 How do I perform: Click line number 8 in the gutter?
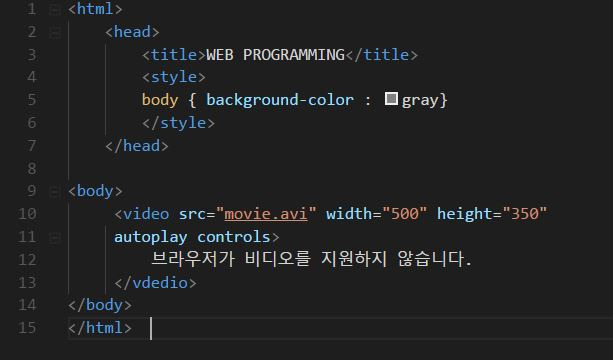[x=32, y=169]
